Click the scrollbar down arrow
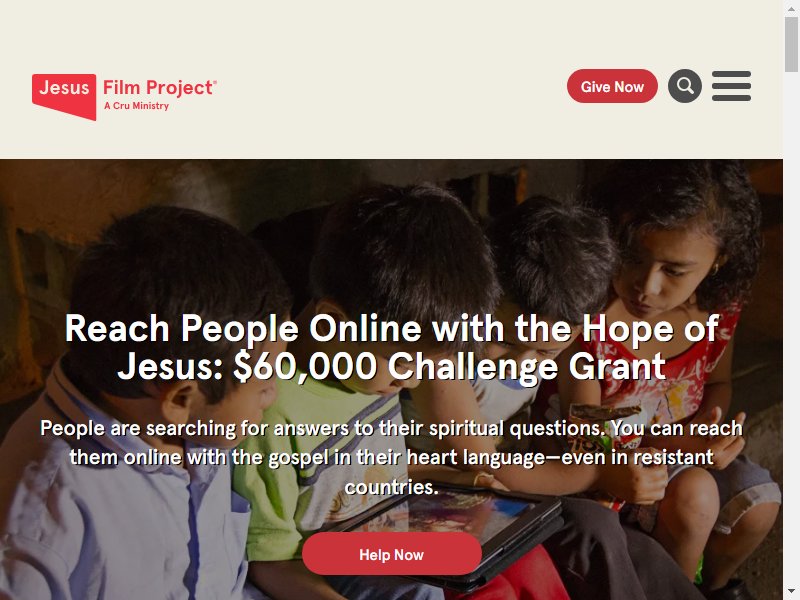This screenshot has height=600, width=800. (x=791, y=592)
